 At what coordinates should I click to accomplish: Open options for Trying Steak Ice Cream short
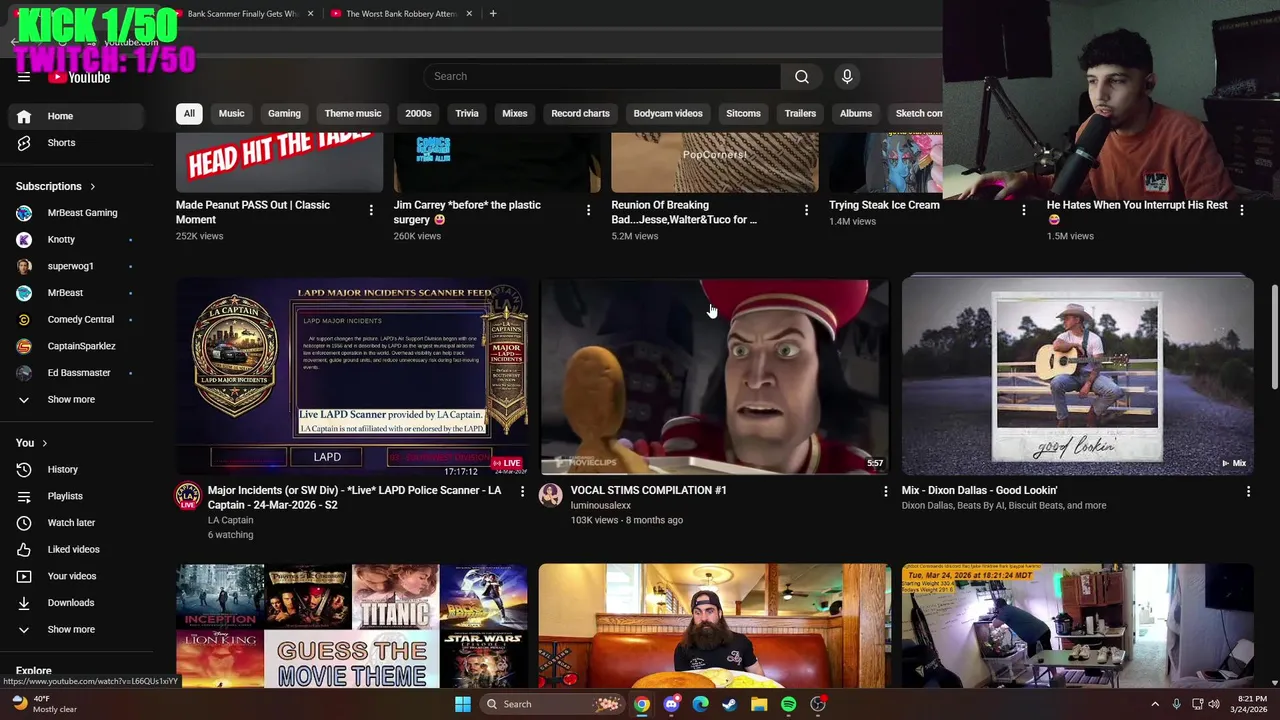(x=1023, y=210)
